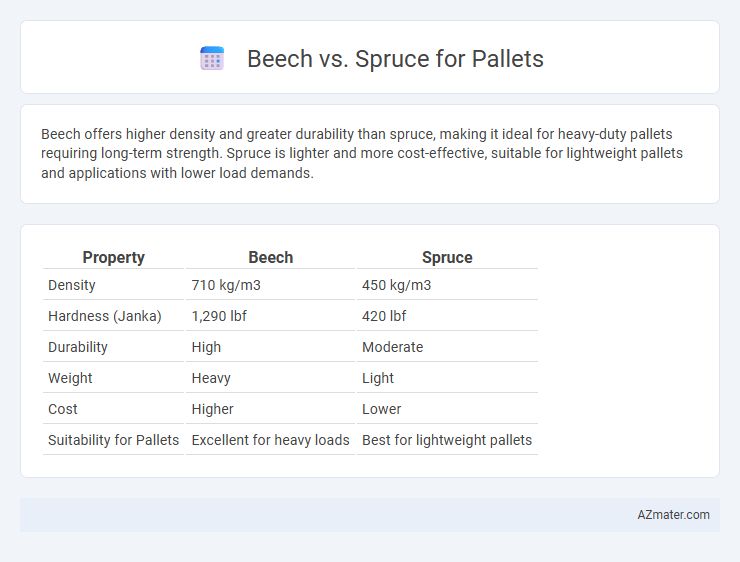Select the 'Spruce' column header

click(447, 258)
